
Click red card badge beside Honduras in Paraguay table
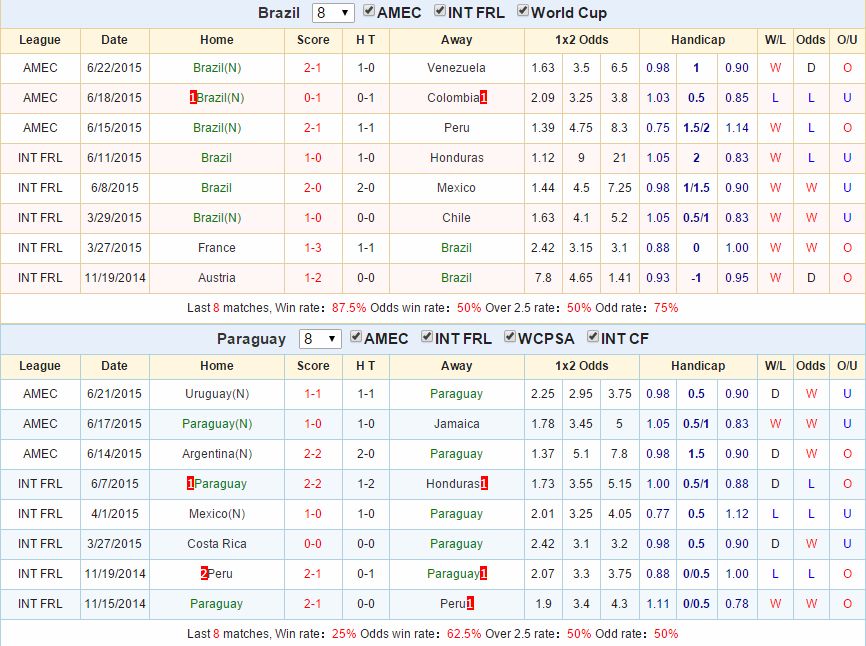tap(484, 484)
